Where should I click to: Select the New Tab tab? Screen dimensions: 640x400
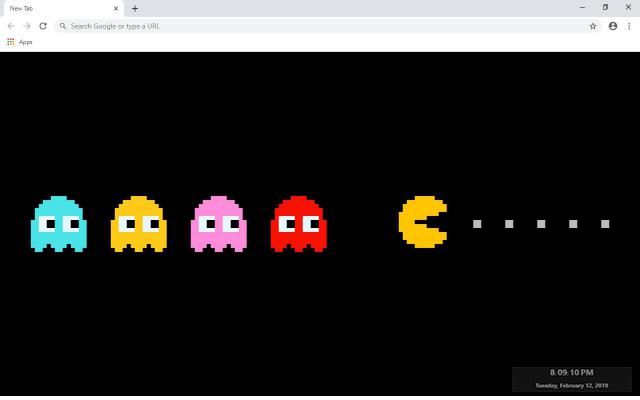[x=62, y=9]
